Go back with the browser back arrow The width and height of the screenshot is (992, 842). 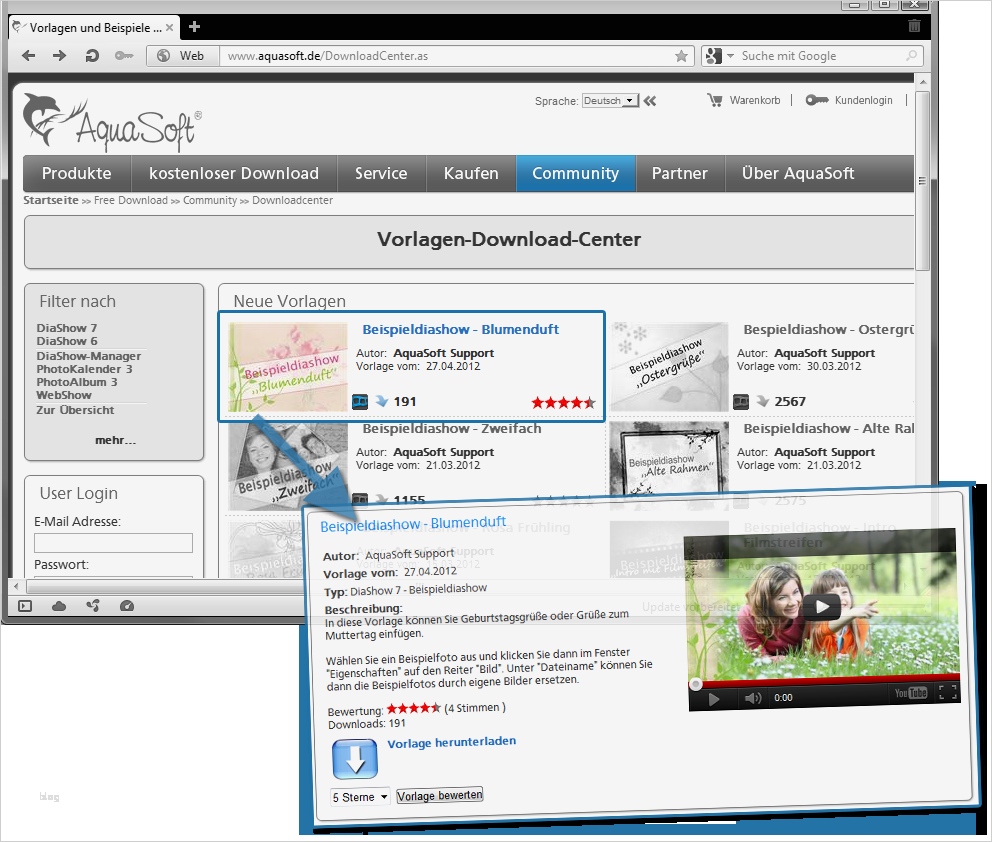[x=28, y=56]
